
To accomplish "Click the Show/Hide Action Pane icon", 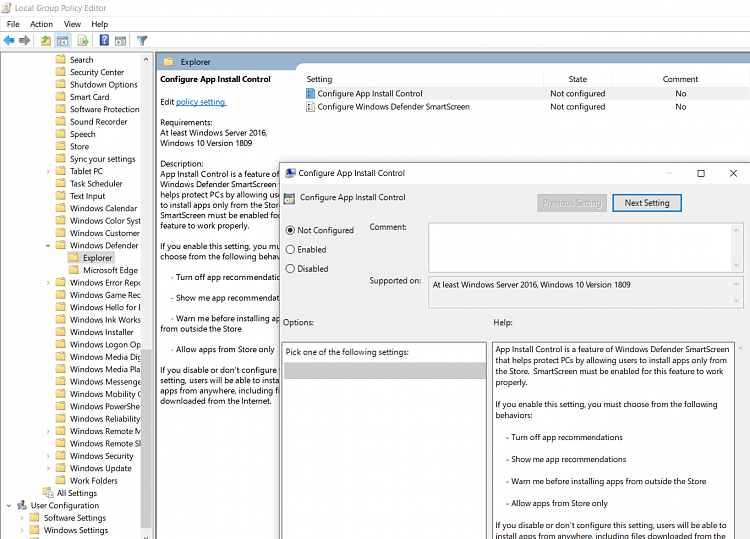I will click(121, 41).
